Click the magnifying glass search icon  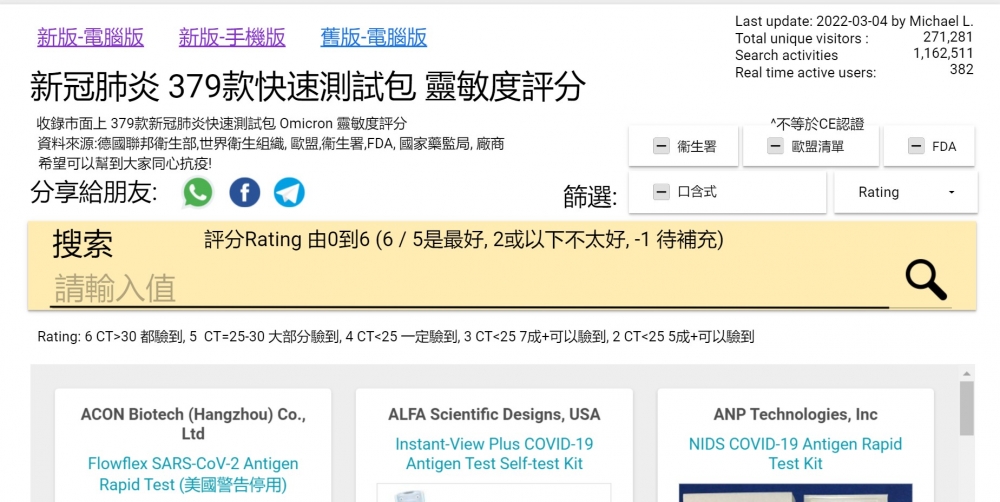coord(926,281)
